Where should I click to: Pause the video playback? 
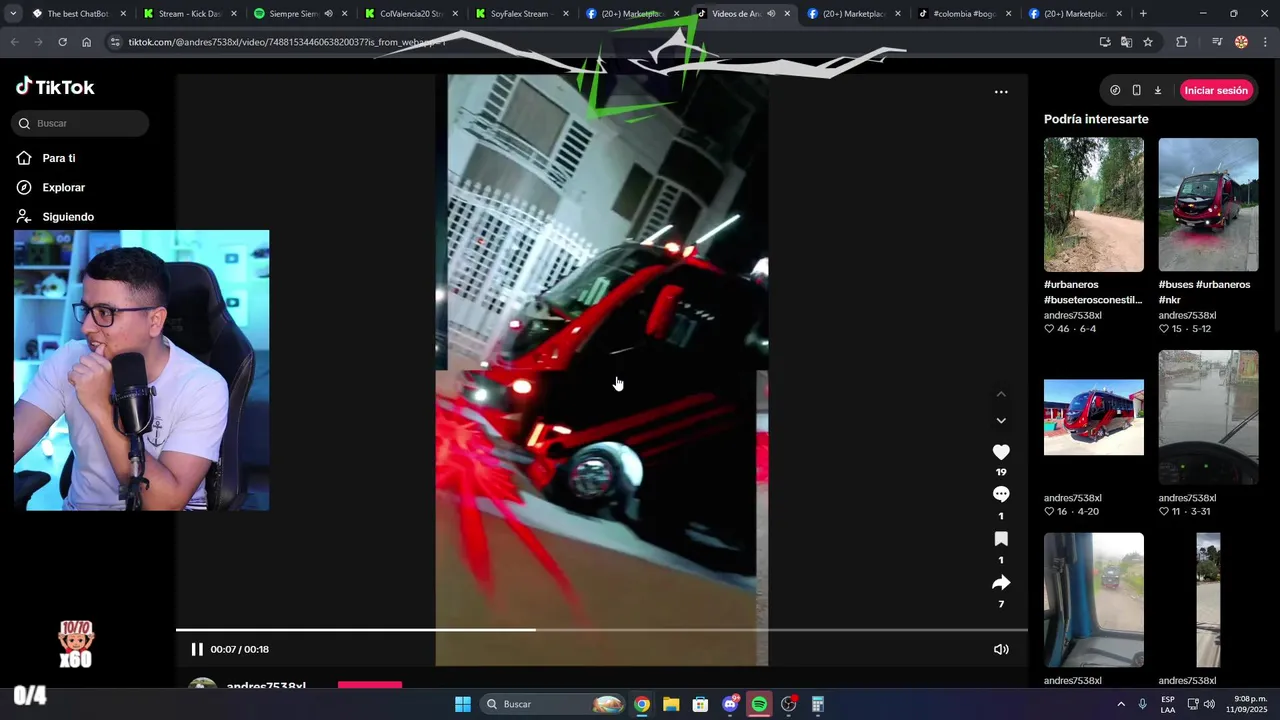point(197,649)
